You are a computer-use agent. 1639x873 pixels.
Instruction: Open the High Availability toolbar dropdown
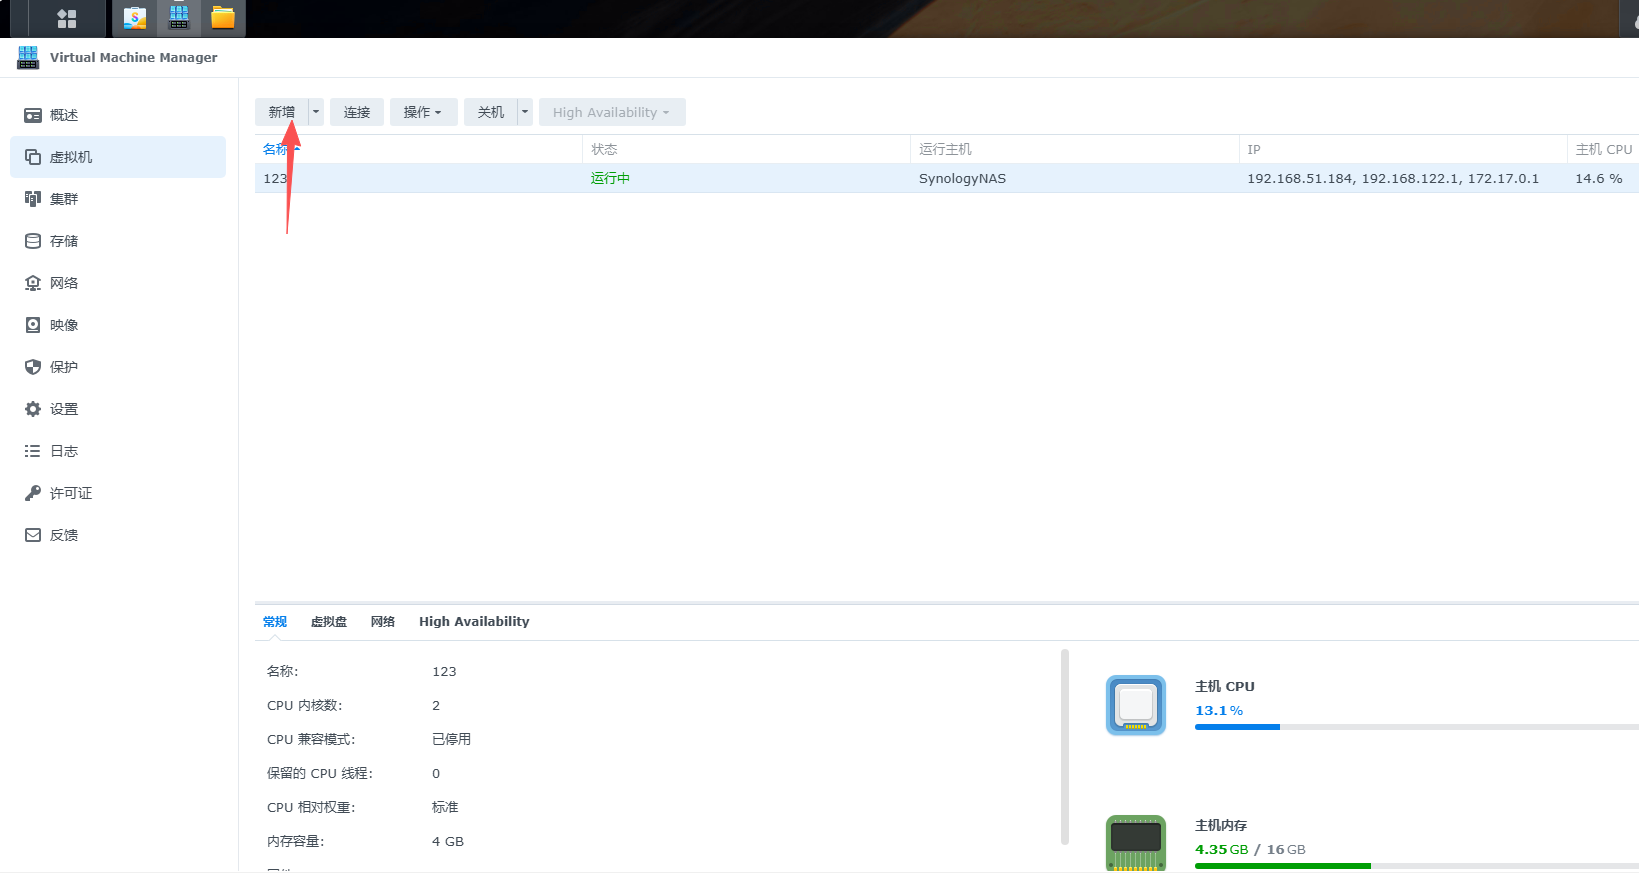point(612,112)
